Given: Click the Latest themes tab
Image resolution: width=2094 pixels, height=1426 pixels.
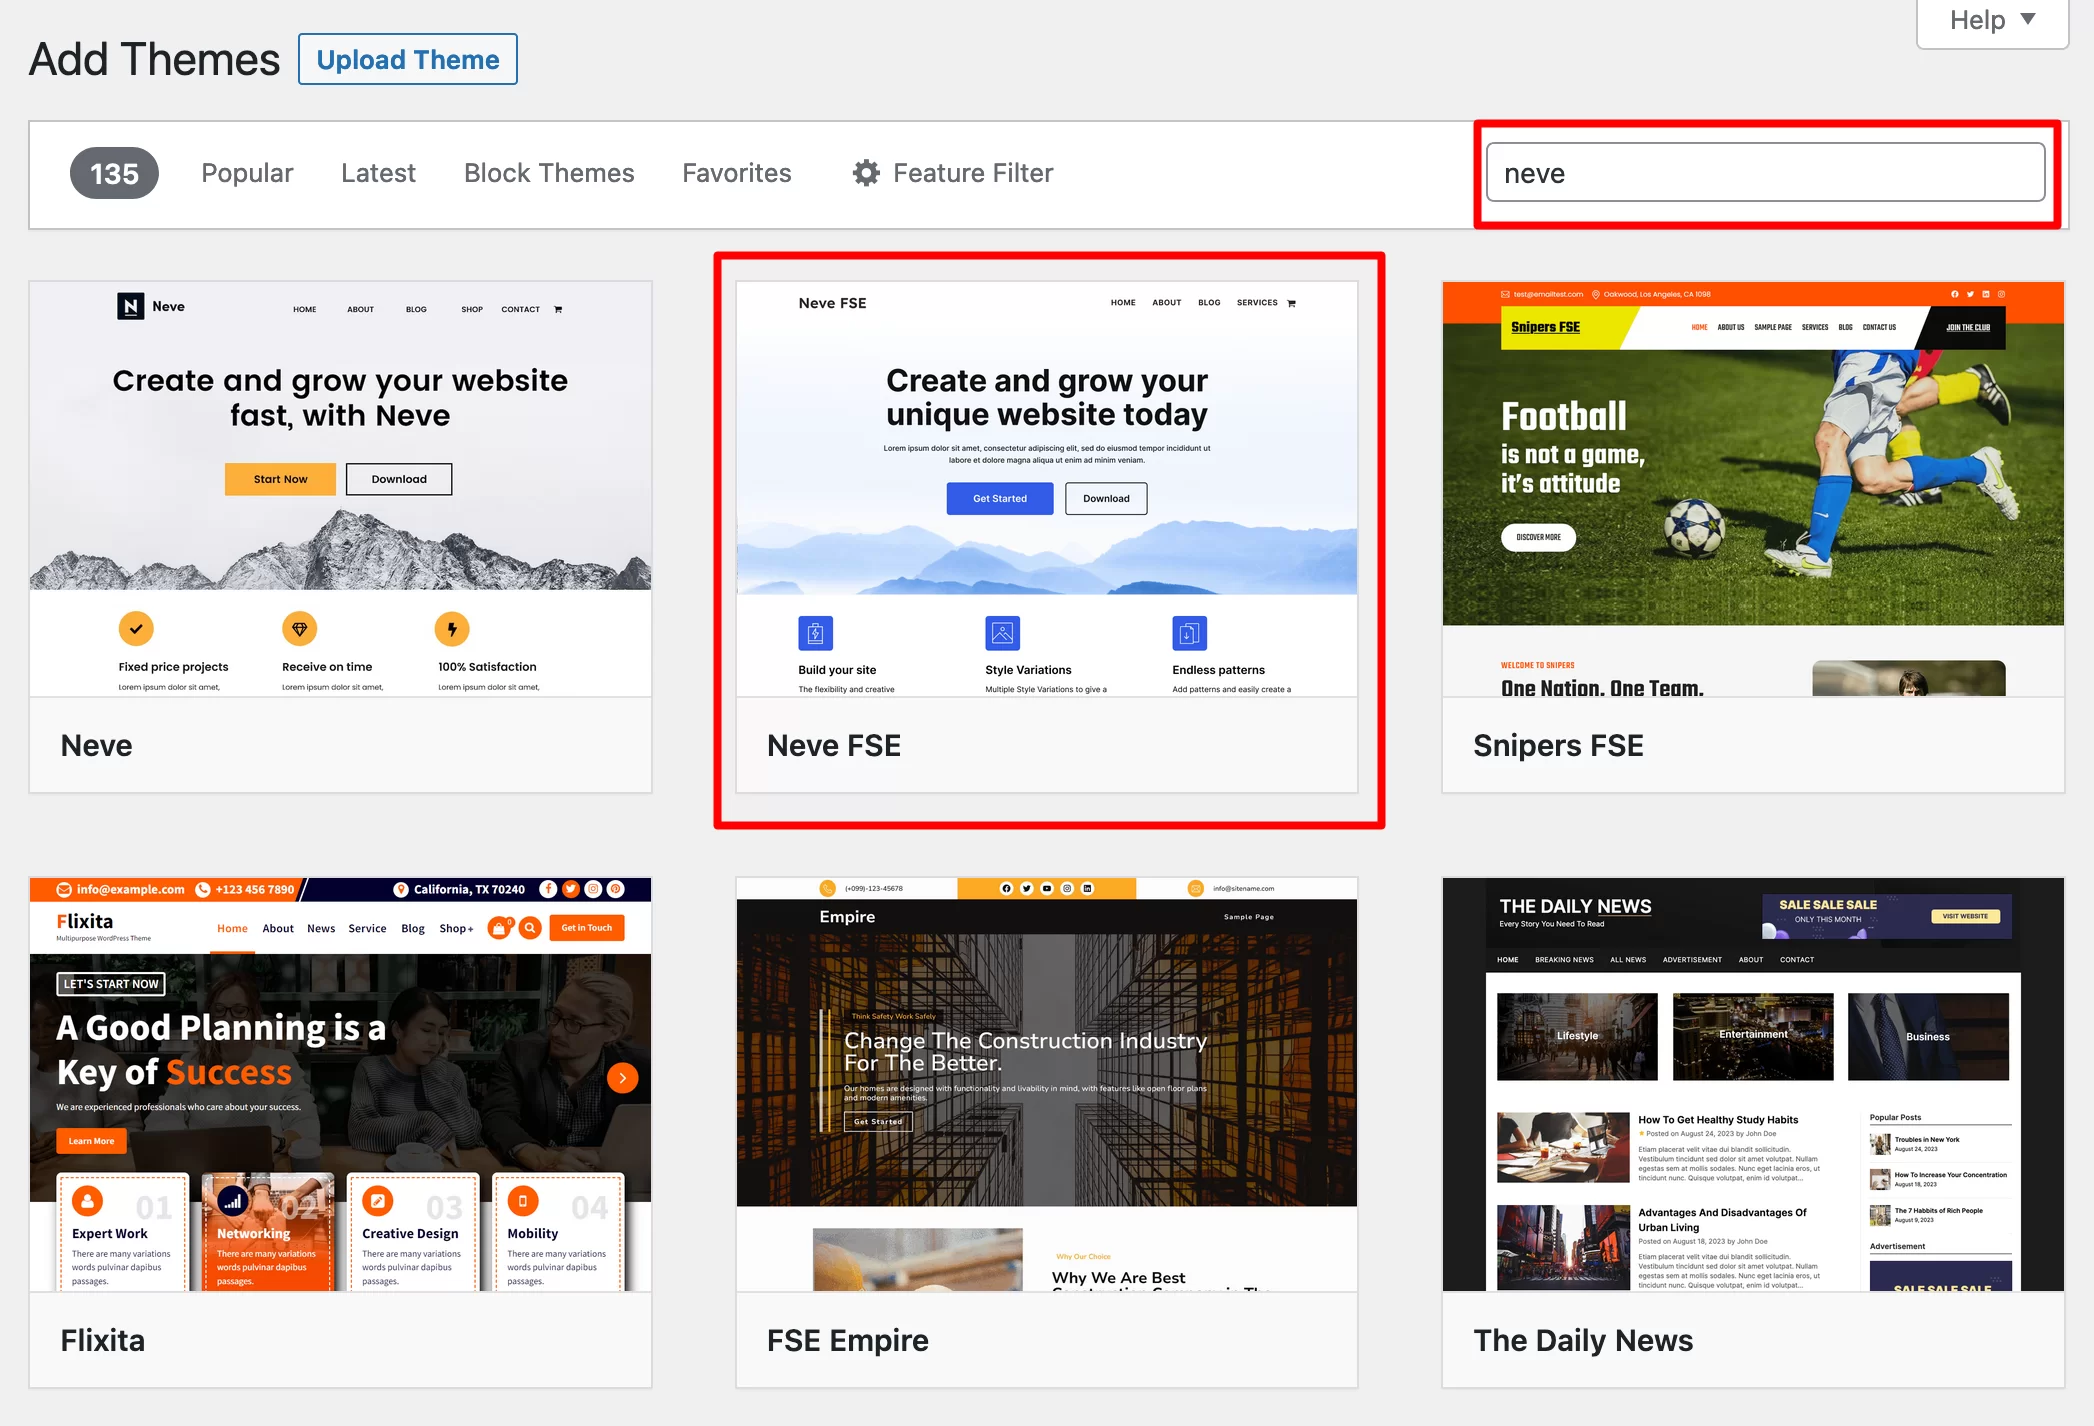Looking at the screenshot, I should (380, 173).
